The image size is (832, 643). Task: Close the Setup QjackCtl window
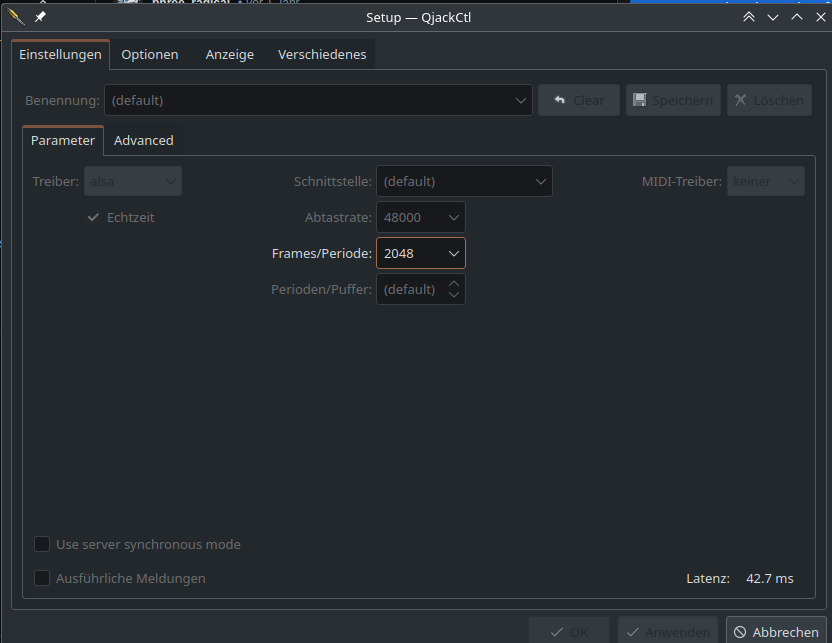(x=820, y=17)
